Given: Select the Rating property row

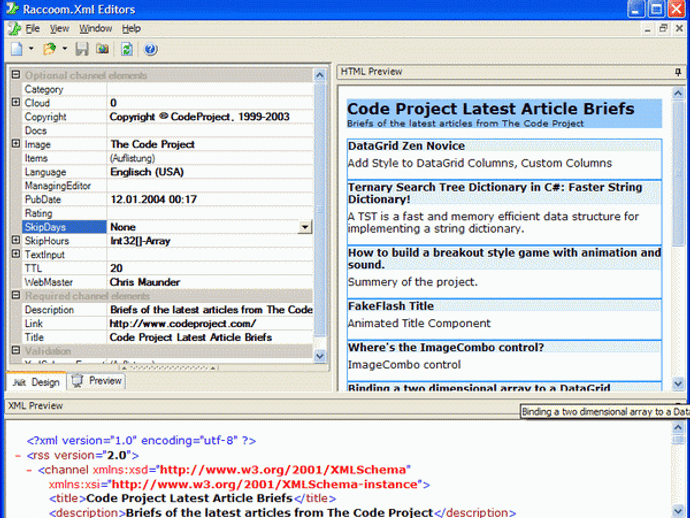Looking at the screenshot, I should tap(167, 213).
